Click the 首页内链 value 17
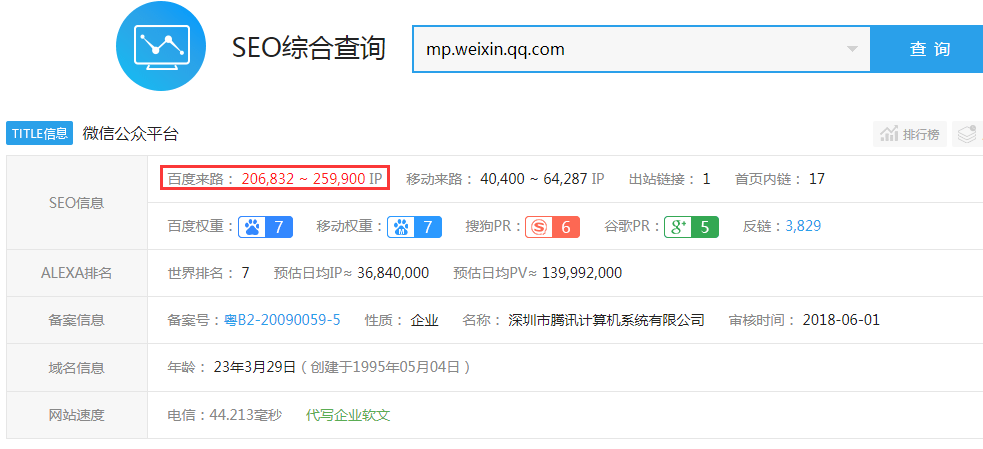The image size is (983, 449). (x=817, y=179)
